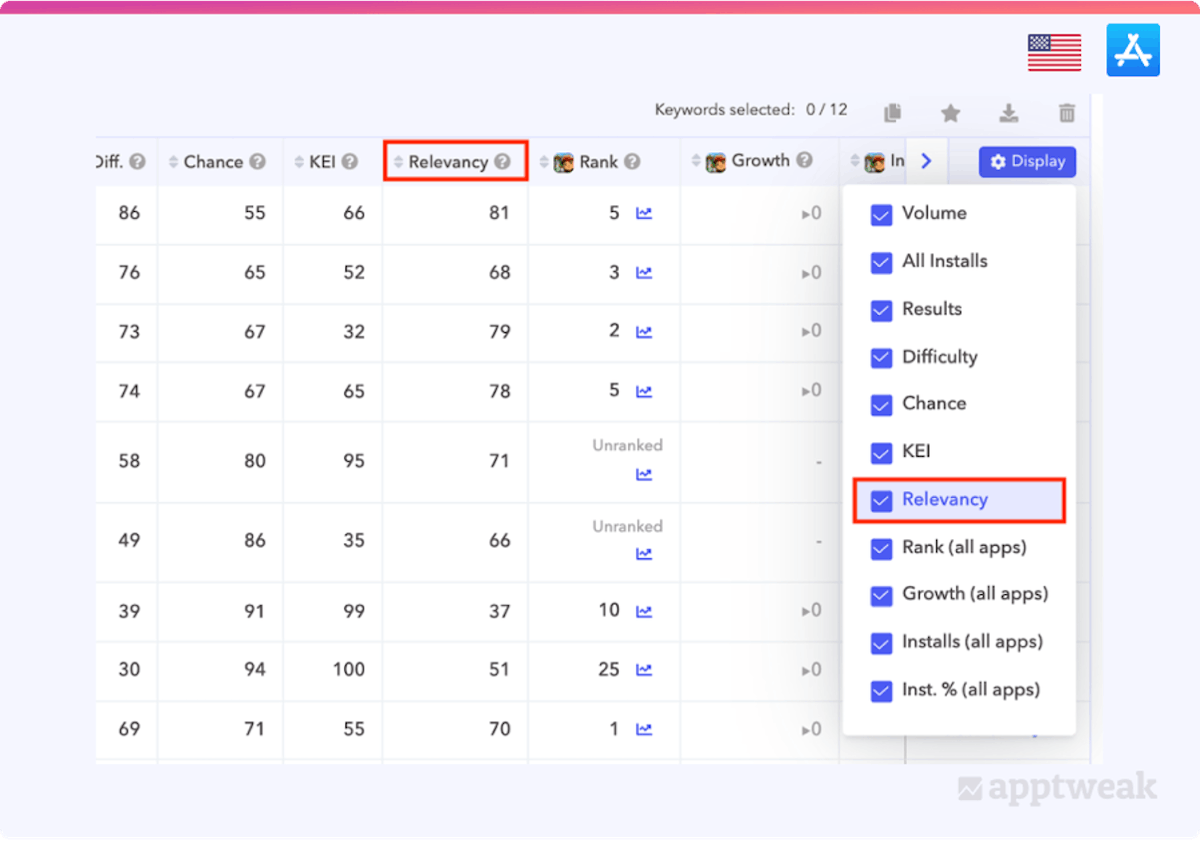1200x841 pixels.
Task: Click the copy keywords icon
Action: pos(893,113)
